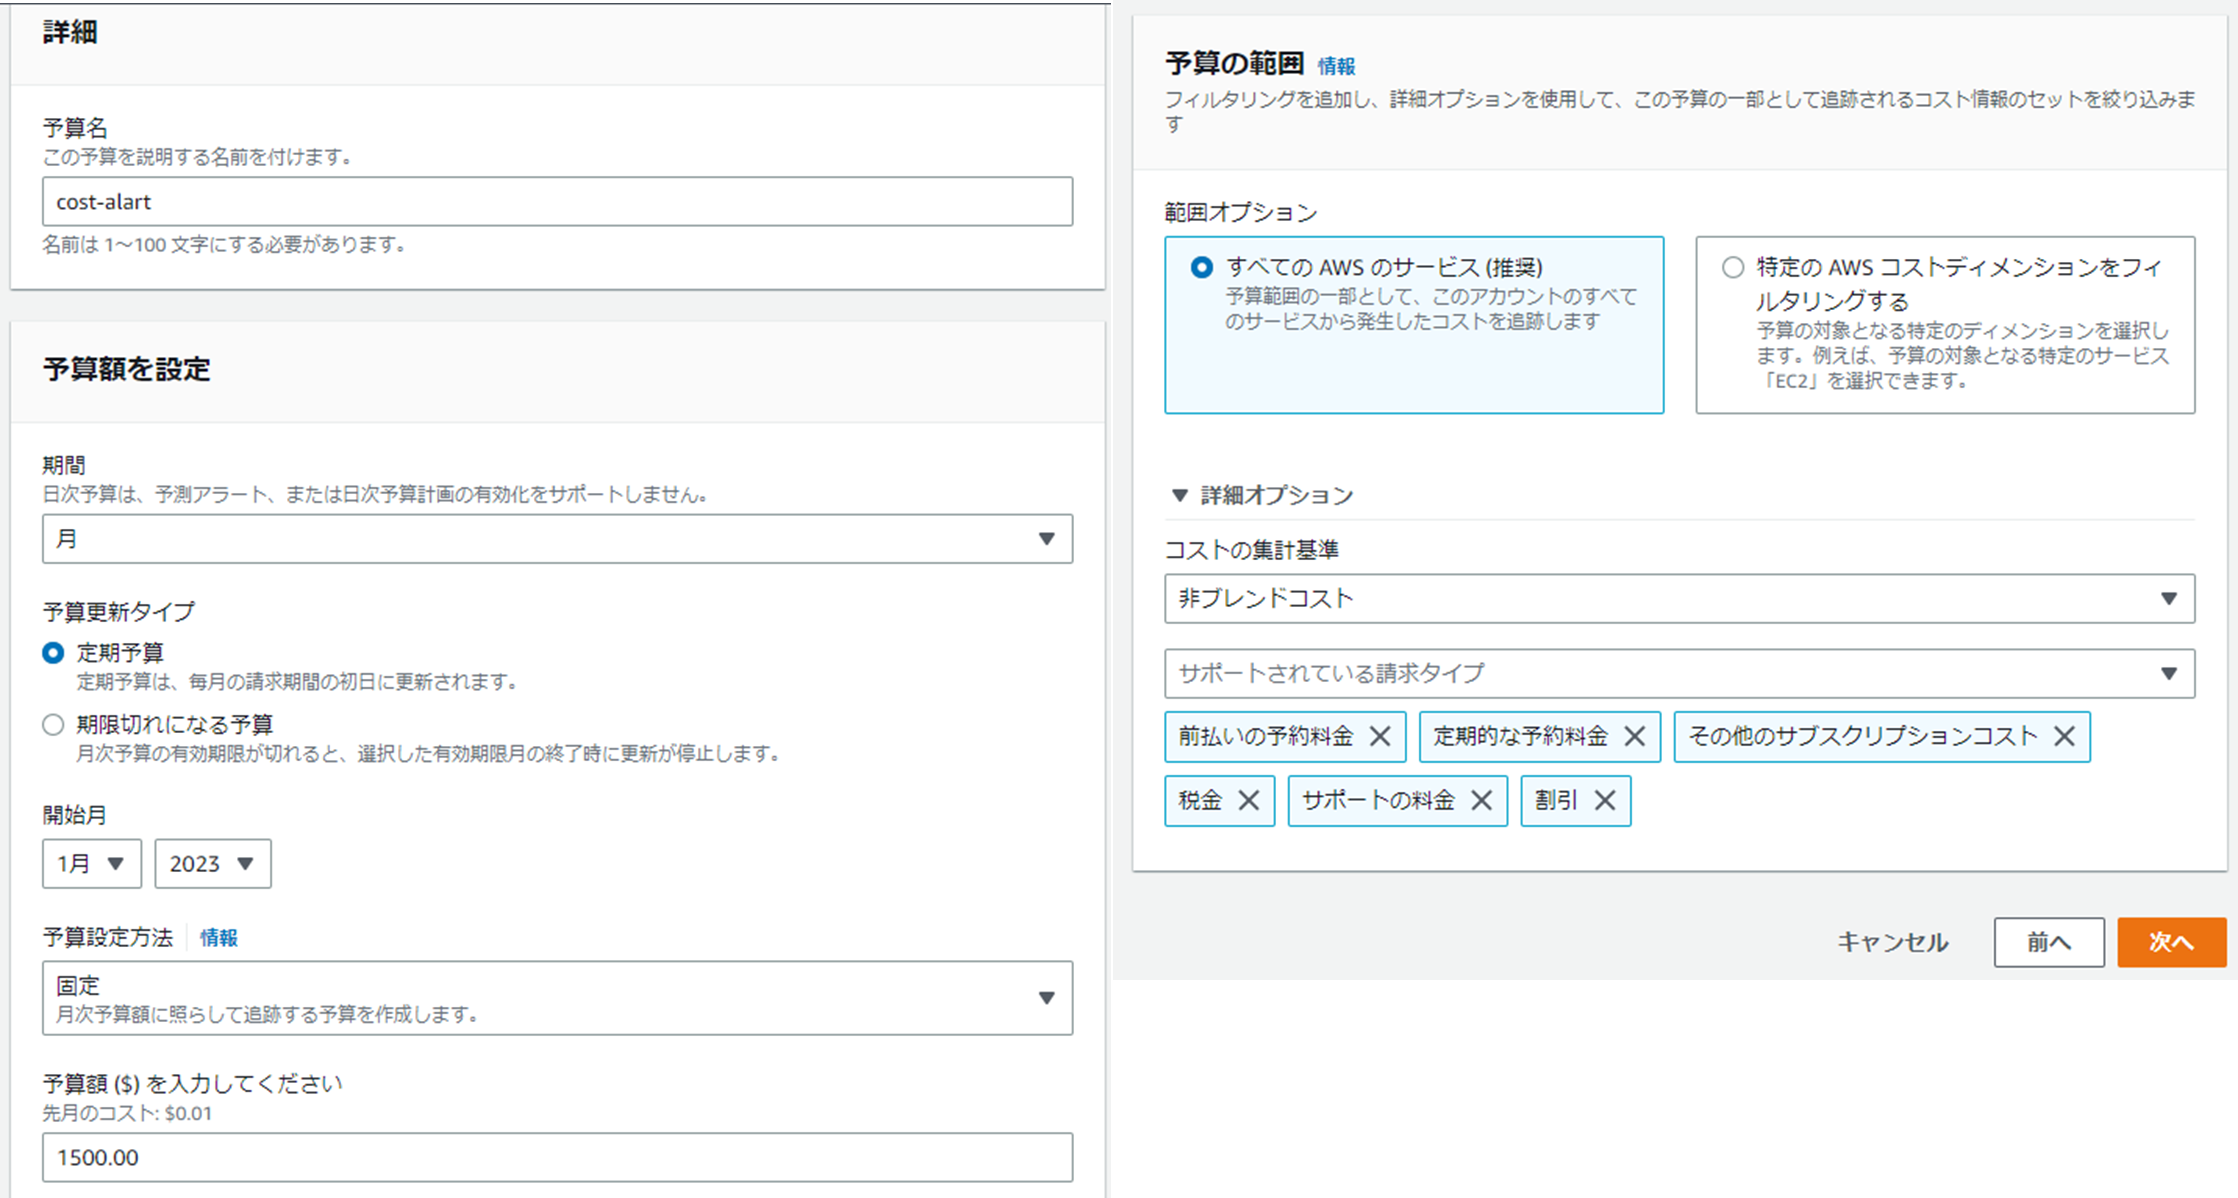Choose 特定の AWS コストディメンション filter option

click(1733, 268)
